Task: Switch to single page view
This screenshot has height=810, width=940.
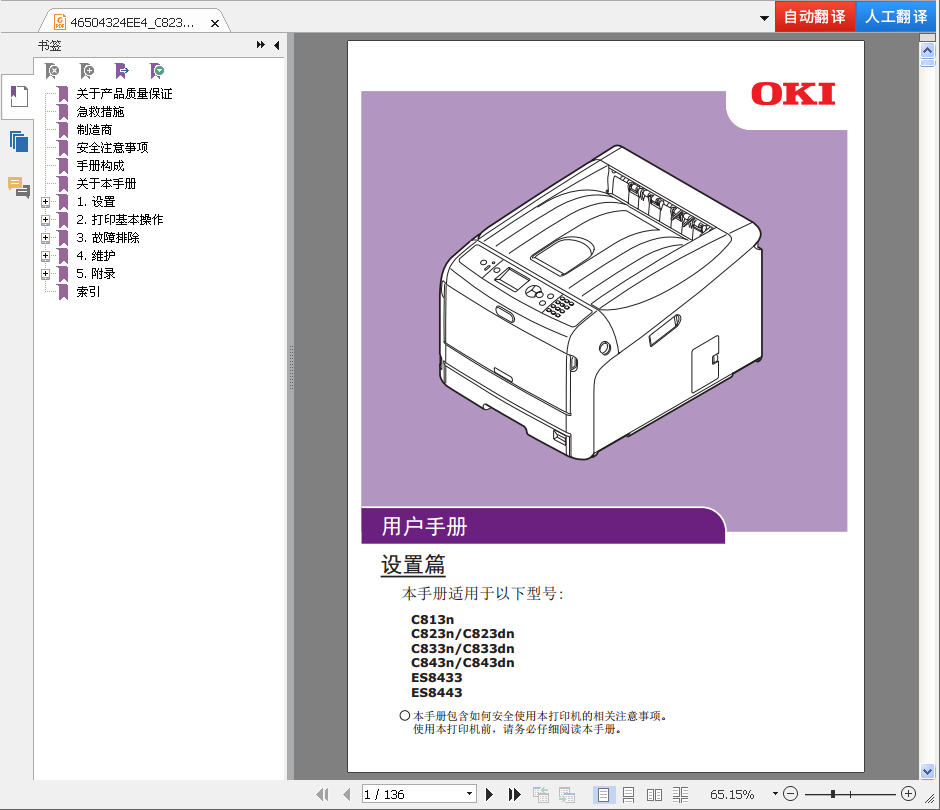Action: tap(604, 794)
